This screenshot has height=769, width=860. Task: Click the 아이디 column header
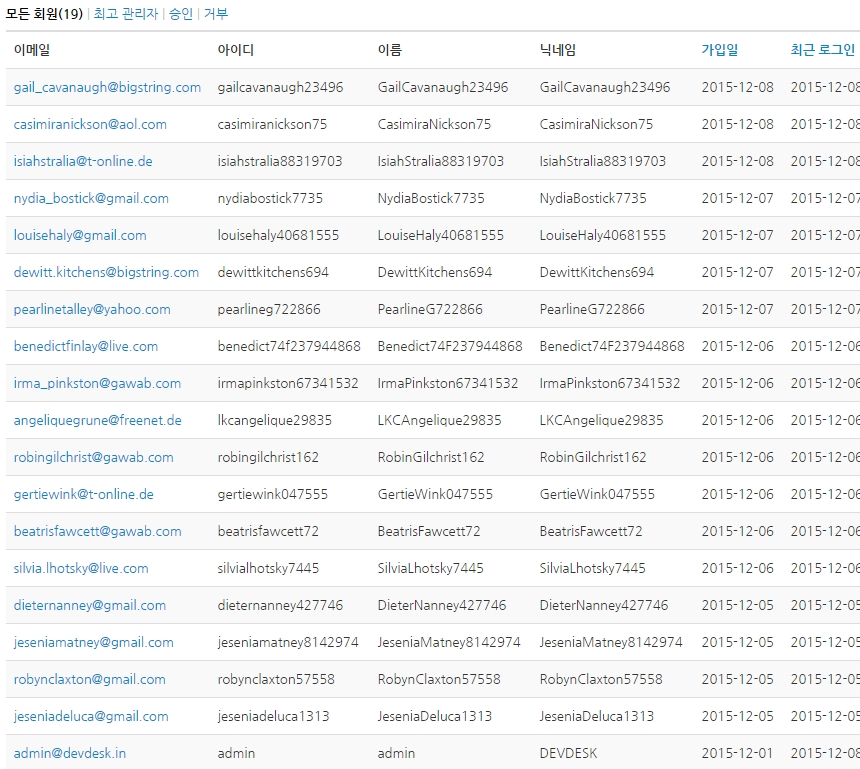[x=235, y=50]
